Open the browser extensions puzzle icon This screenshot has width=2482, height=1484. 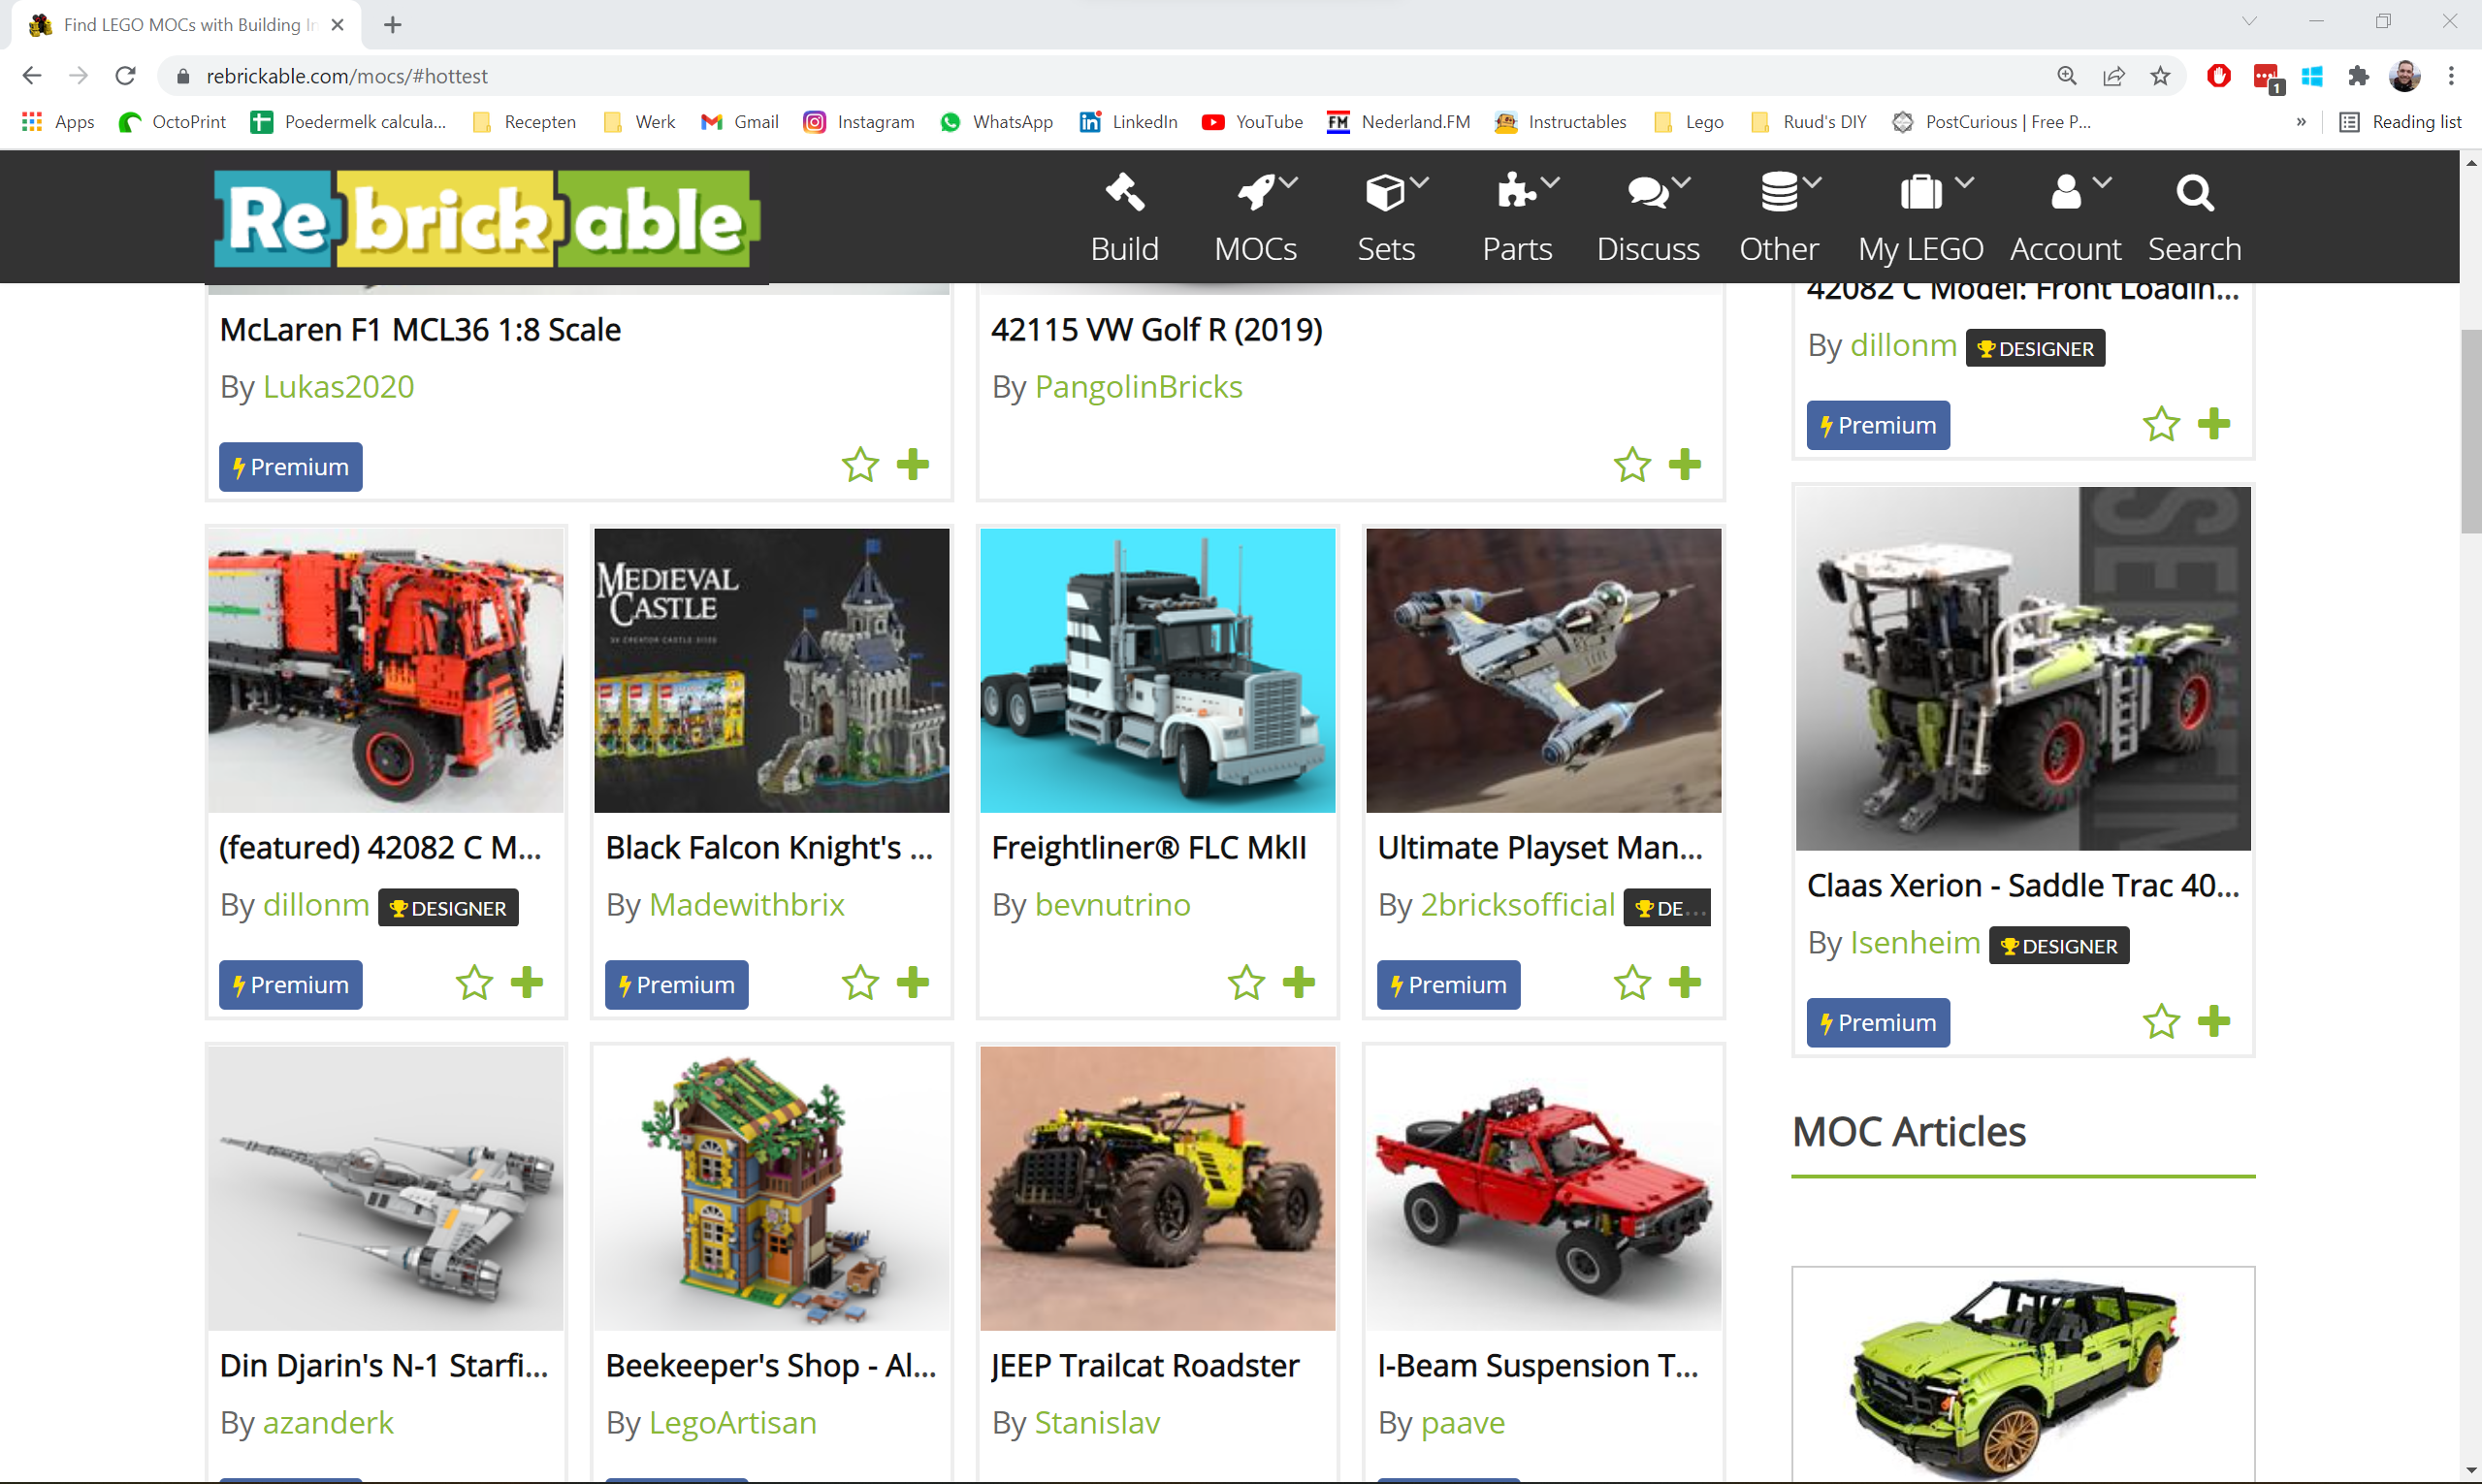(x=2358, y=76)
